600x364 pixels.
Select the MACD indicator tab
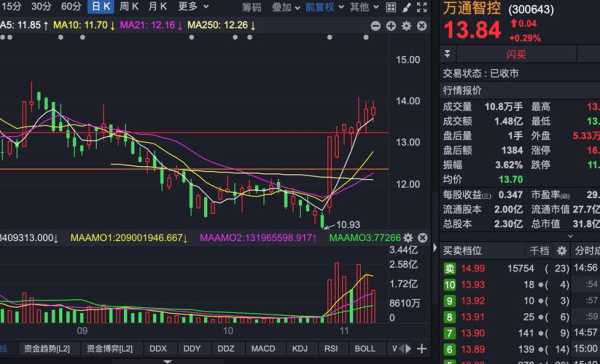point(263,349)
